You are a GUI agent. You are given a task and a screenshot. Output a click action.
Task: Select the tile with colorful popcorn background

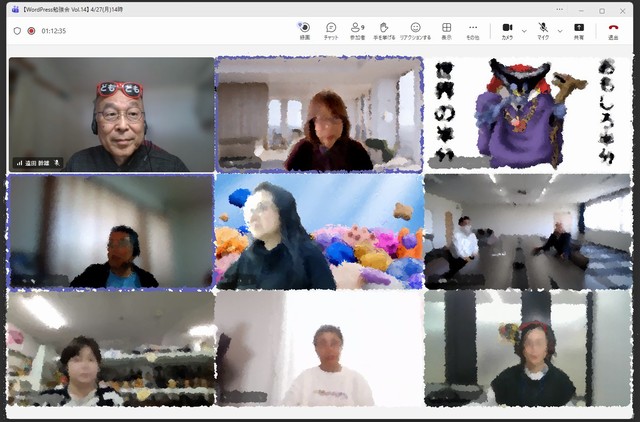click(319, 232)
